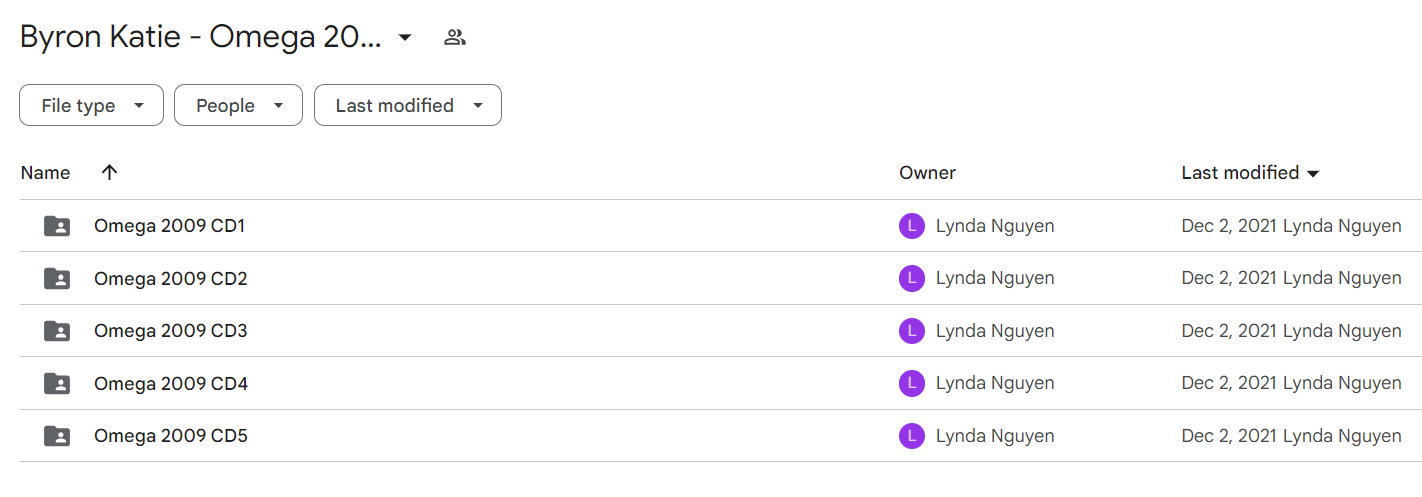
Task: Click Lynda Nguyen owner name for CD4
Action: [x=995, y=384]
